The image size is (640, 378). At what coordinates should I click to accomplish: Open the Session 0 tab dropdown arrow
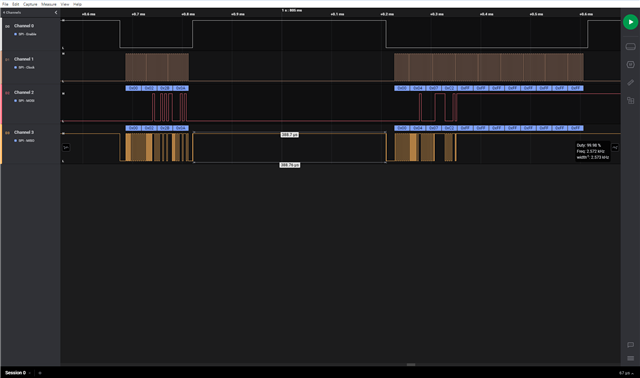tap(30, 373)
